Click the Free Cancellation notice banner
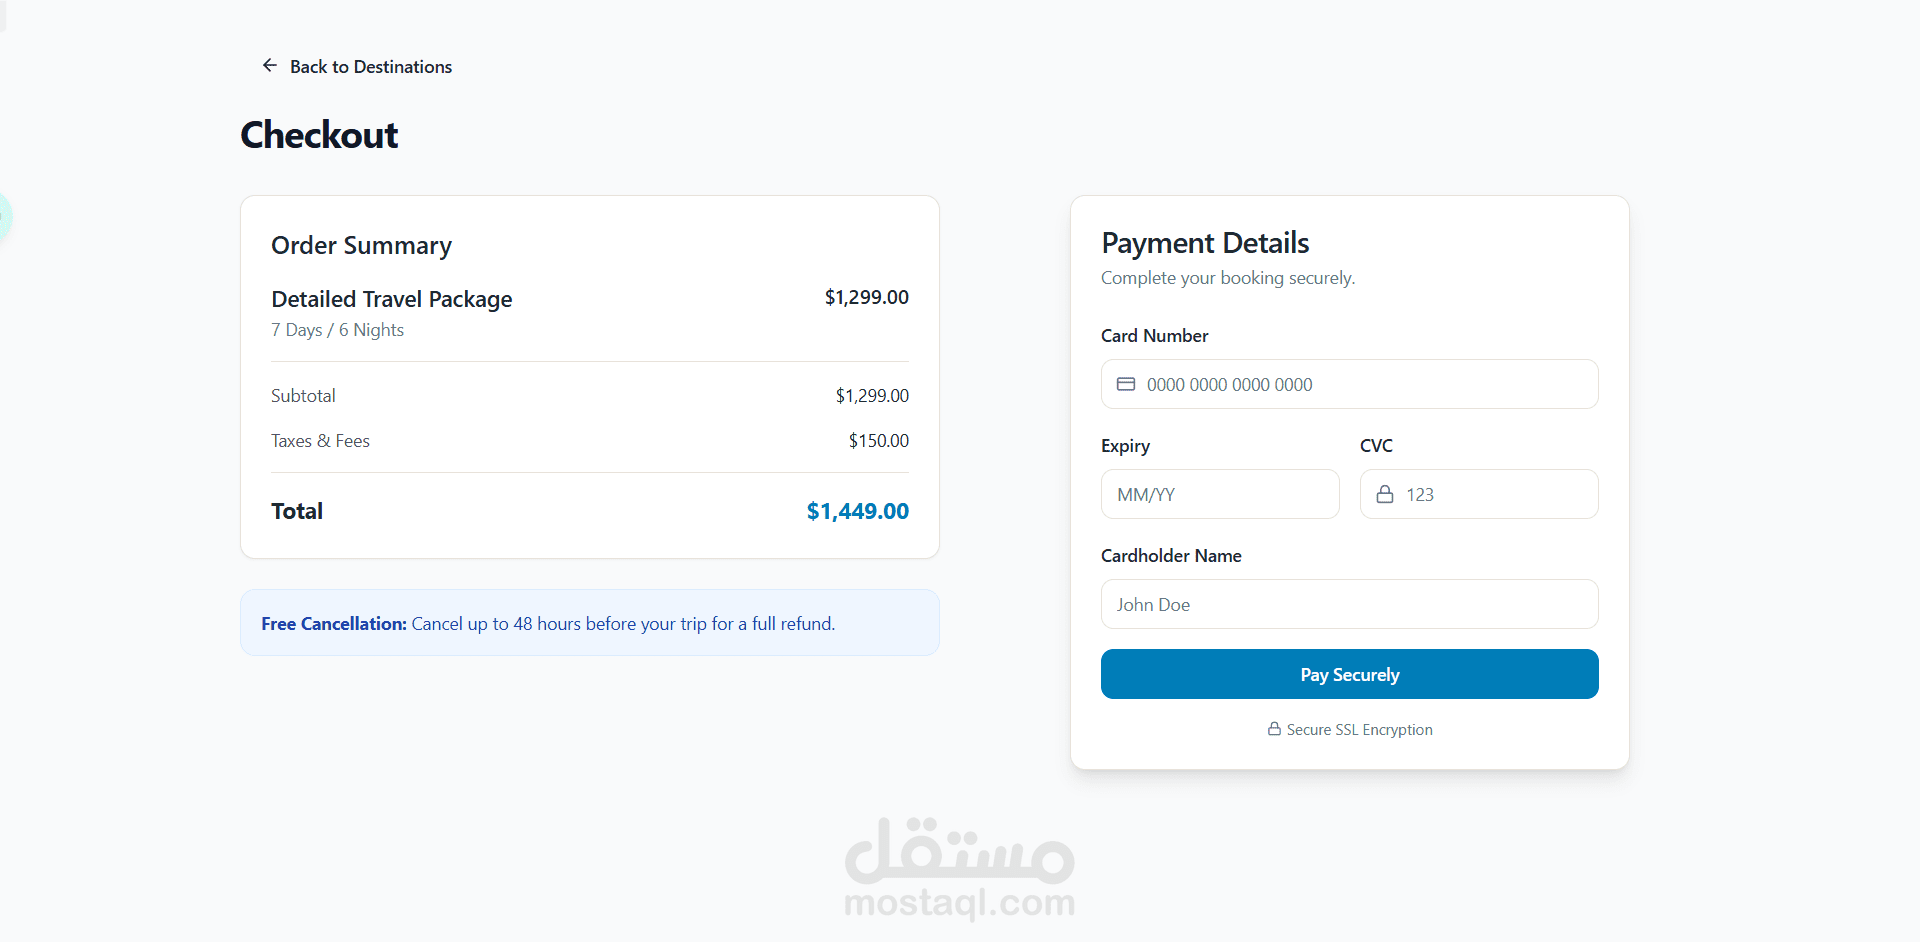This screenshot has width=1920, height=942. tap(589, 623)
